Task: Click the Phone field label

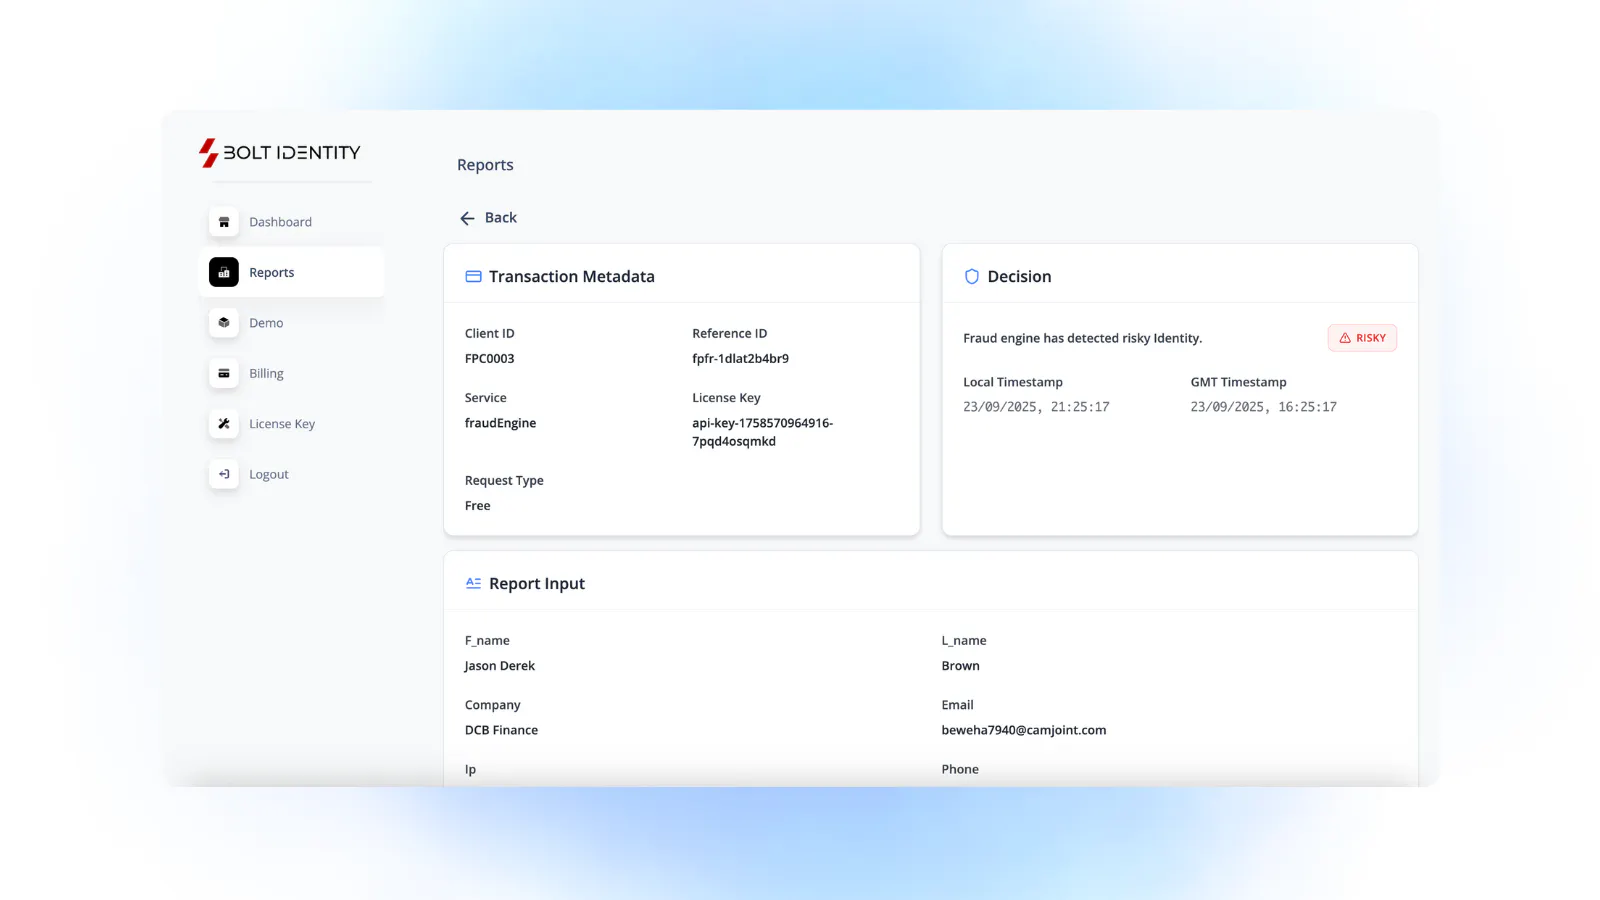Action: pyautogui.click(x=960, y=769)
